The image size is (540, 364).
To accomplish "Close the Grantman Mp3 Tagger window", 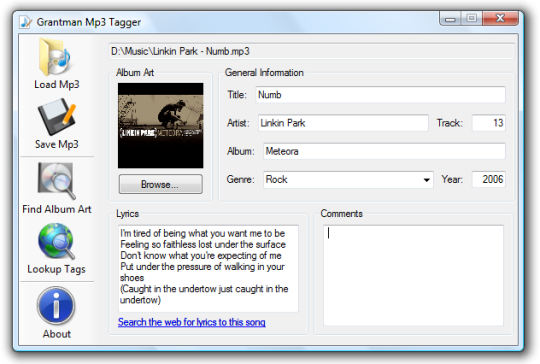I will (x=500, y=19).
